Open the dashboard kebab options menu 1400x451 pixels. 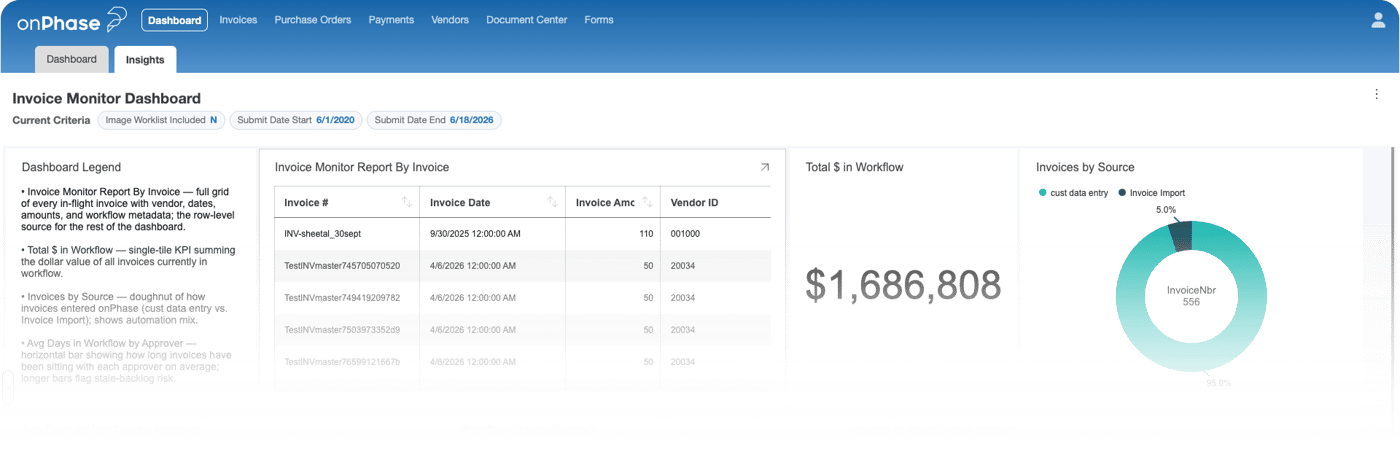[1377, 94]
